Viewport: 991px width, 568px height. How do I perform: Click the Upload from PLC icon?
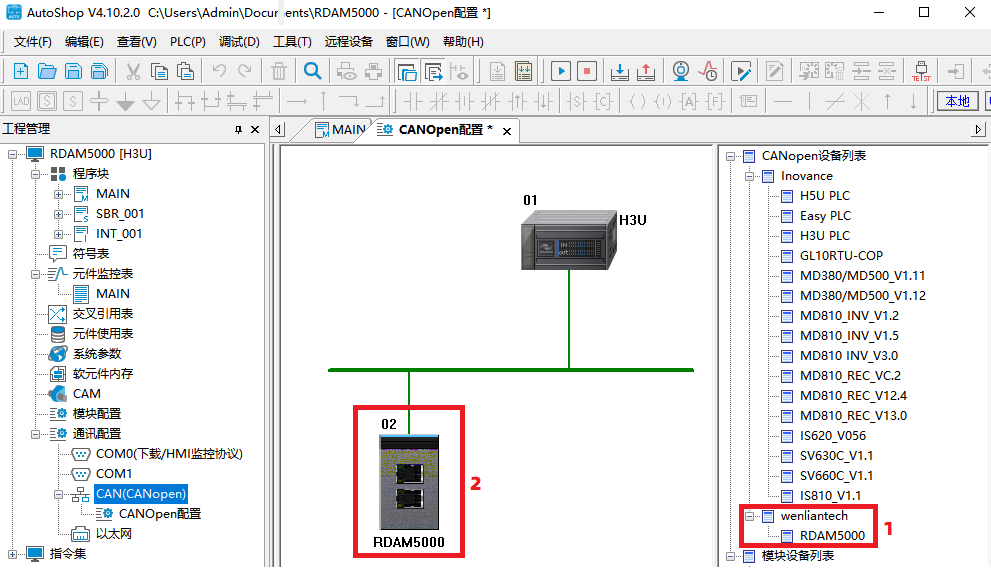point(646,71)
